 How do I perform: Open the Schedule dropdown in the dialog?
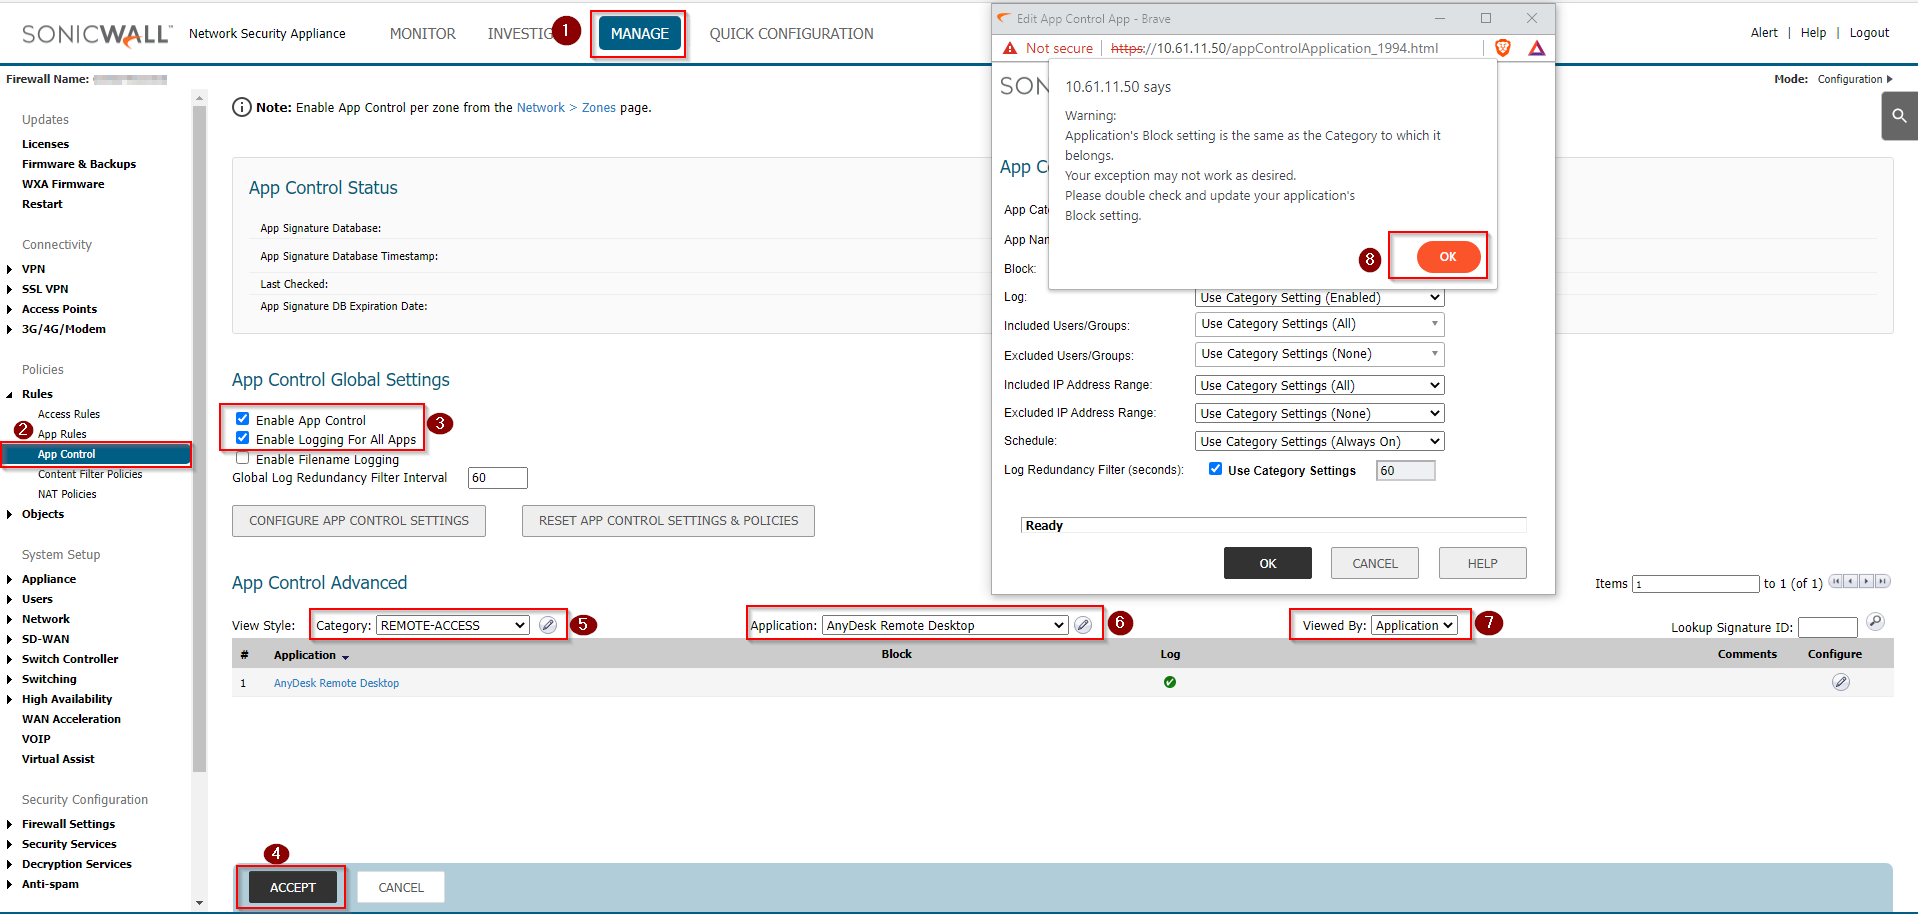point(1319,441)
